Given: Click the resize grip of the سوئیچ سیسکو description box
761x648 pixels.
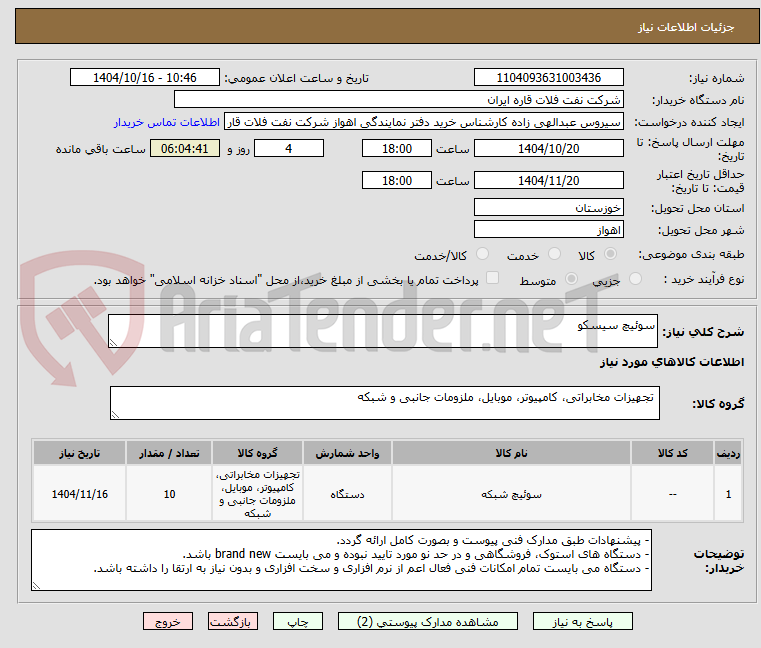Looking at the screenshot, I should 113,343.
